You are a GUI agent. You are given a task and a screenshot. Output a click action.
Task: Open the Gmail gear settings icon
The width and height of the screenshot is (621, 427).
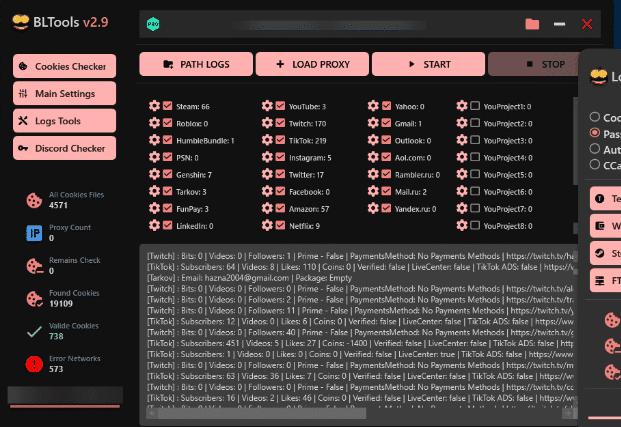pos(373,123)
